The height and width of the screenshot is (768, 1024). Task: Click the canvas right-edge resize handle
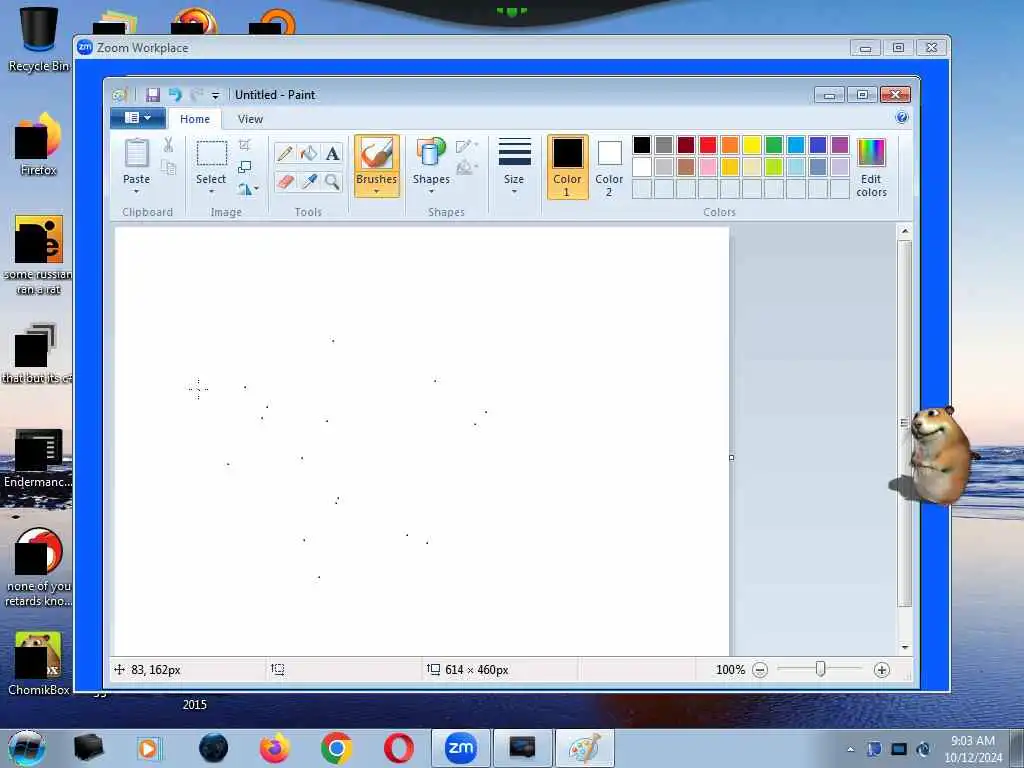click(x=731, y=457)
